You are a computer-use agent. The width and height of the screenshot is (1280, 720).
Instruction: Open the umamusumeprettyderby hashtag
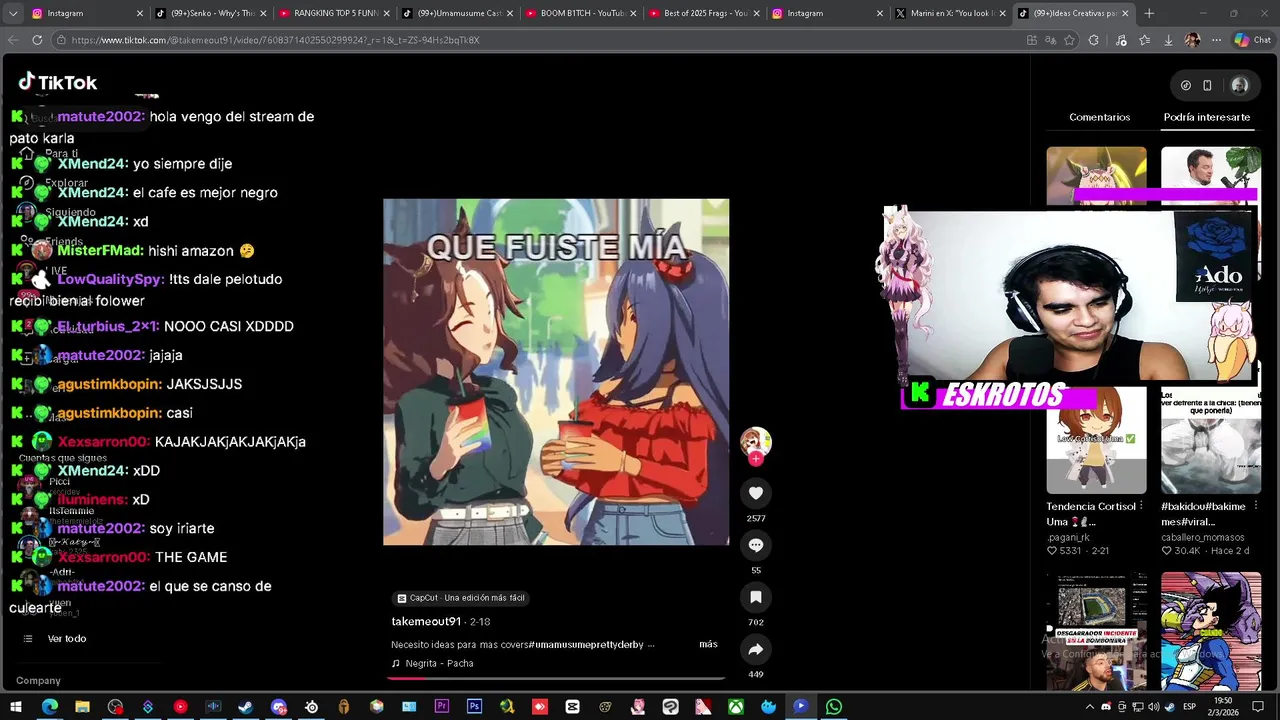coord(586,645)
